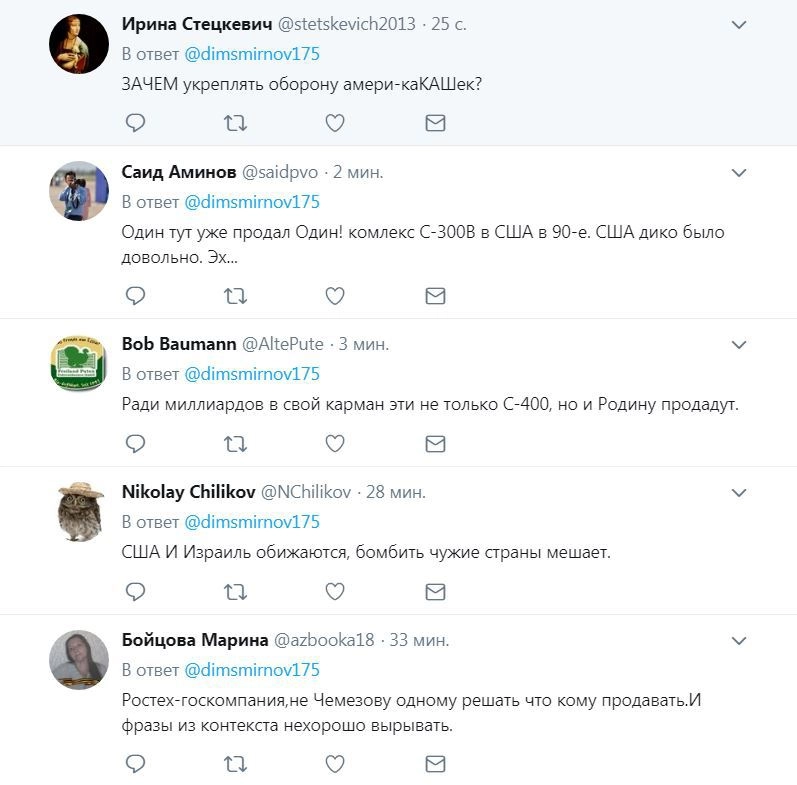Like Бойцова Марина's tweet
The image size is (797, 785).
335,765
